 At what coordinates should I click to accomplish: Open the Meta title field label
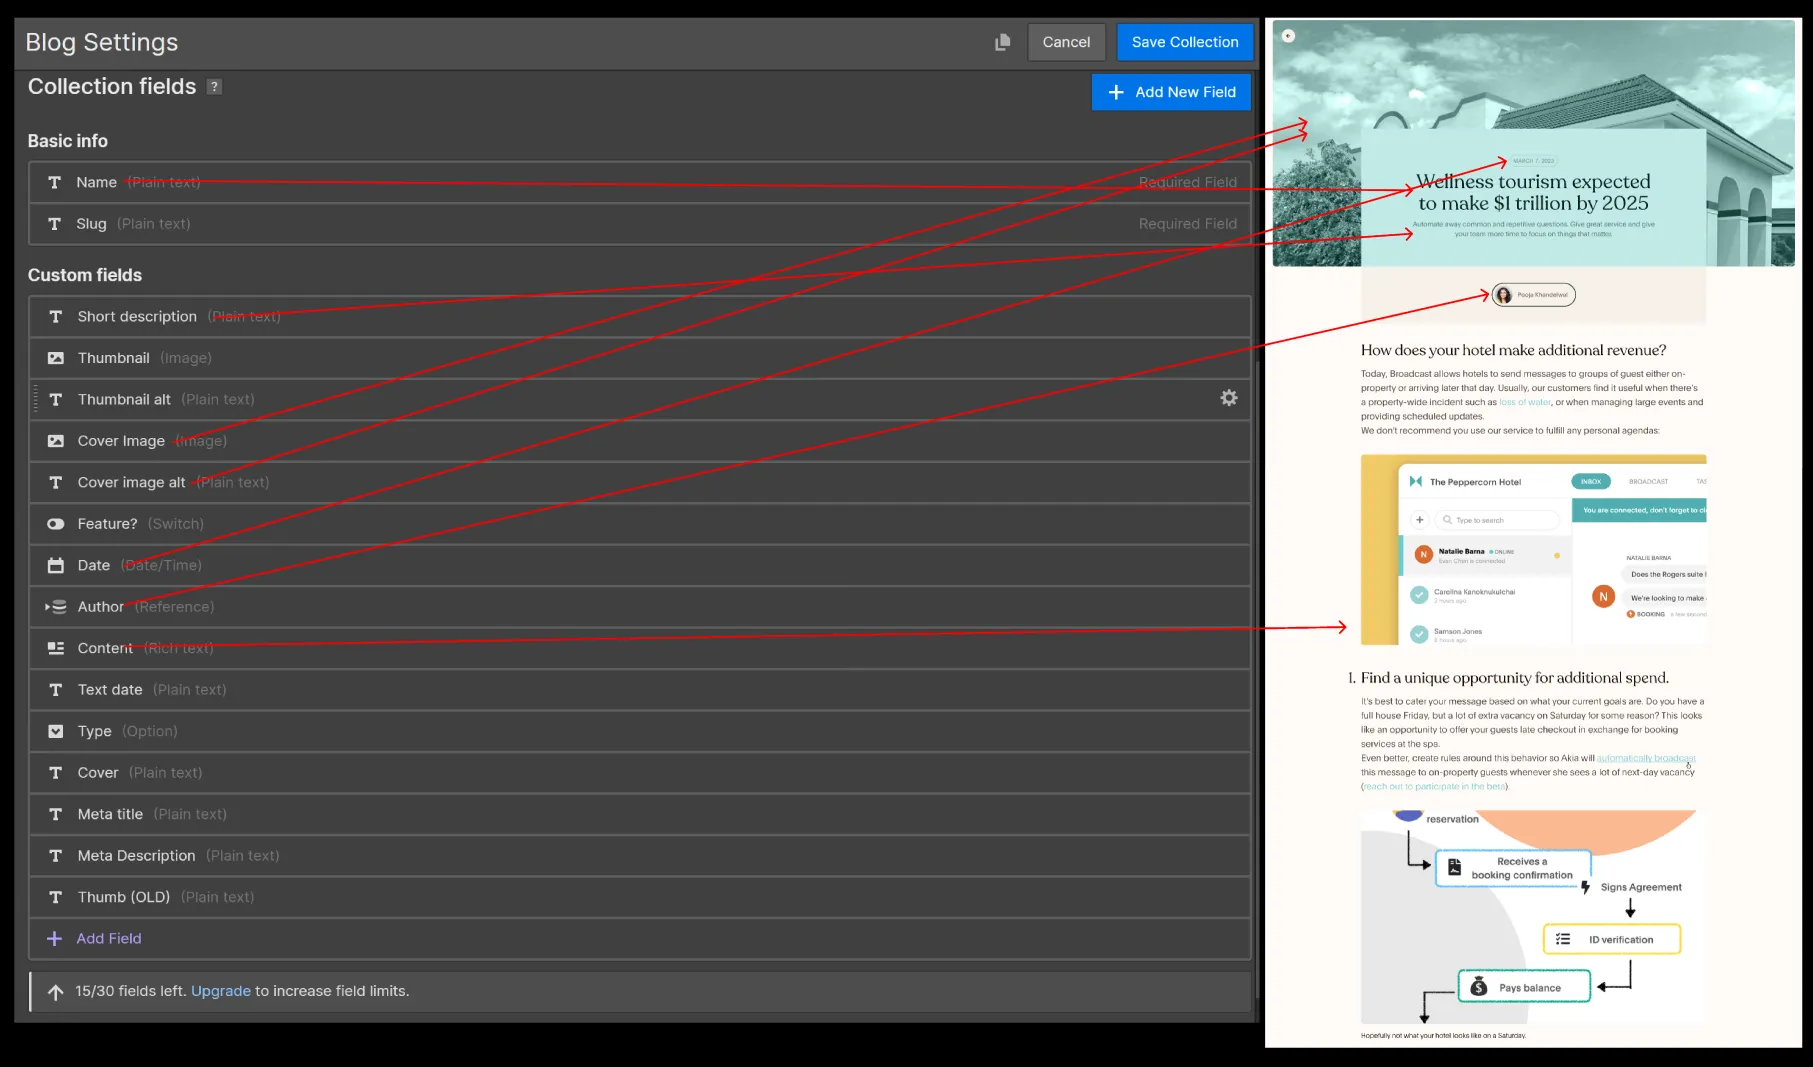tap(110, 814)
